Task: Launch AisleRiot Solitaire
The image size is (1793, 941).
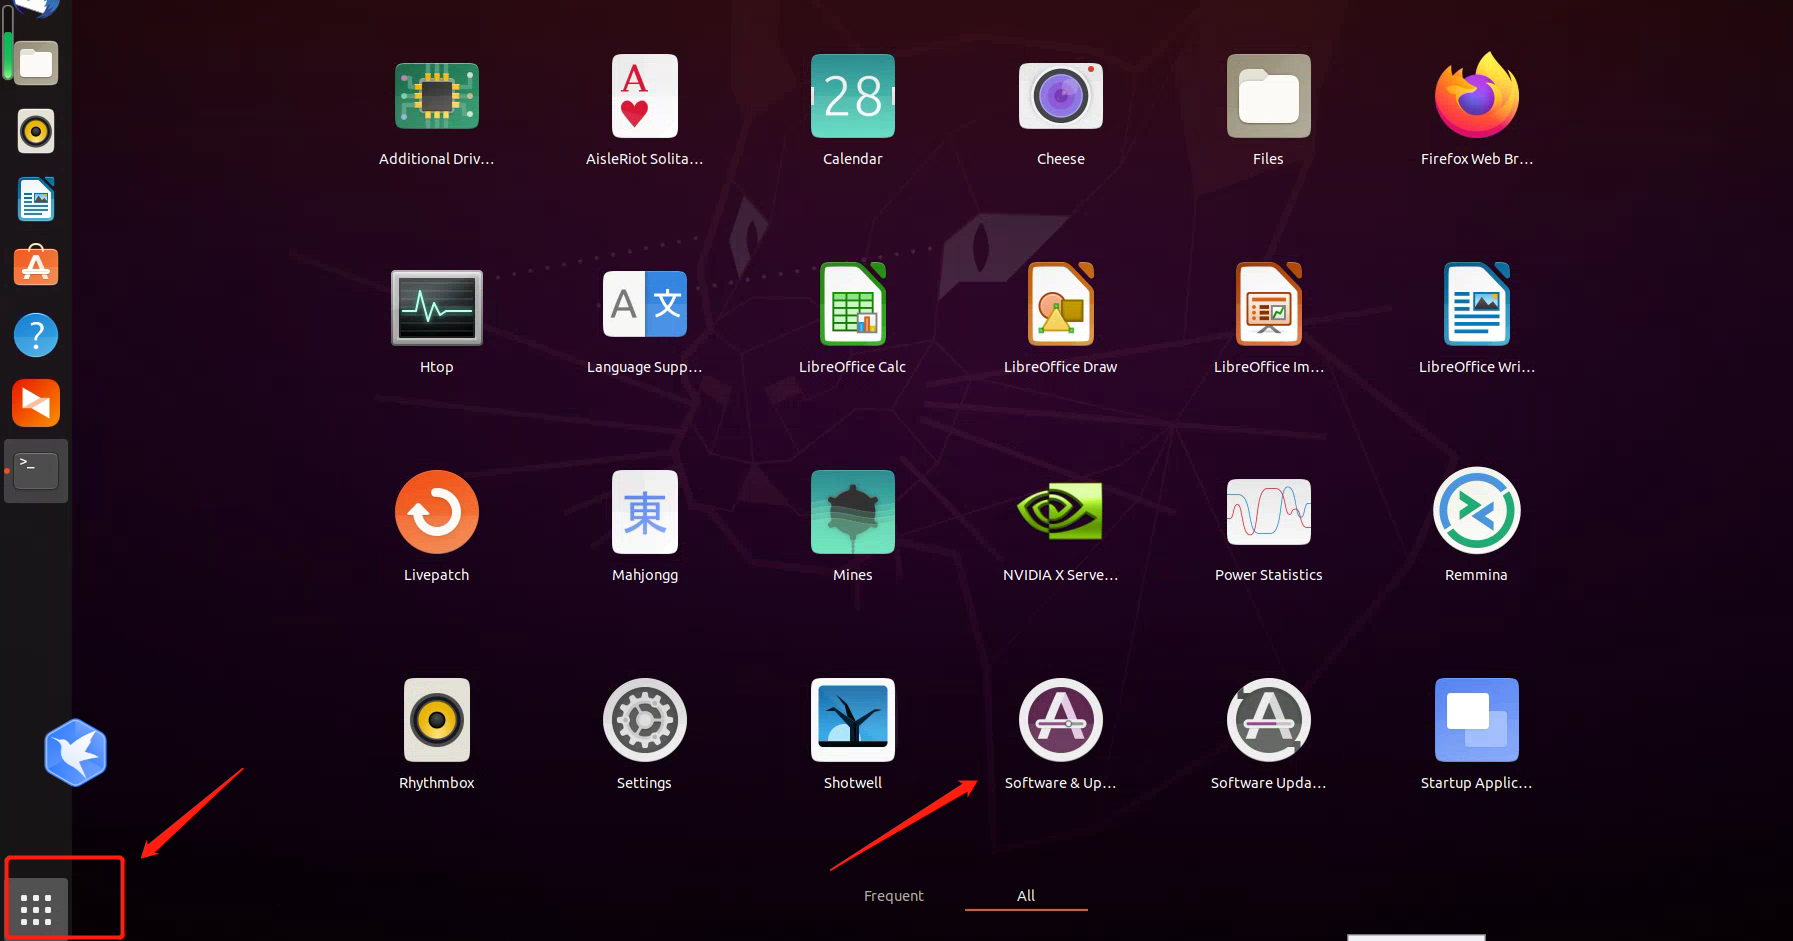Action: [645, 96]
